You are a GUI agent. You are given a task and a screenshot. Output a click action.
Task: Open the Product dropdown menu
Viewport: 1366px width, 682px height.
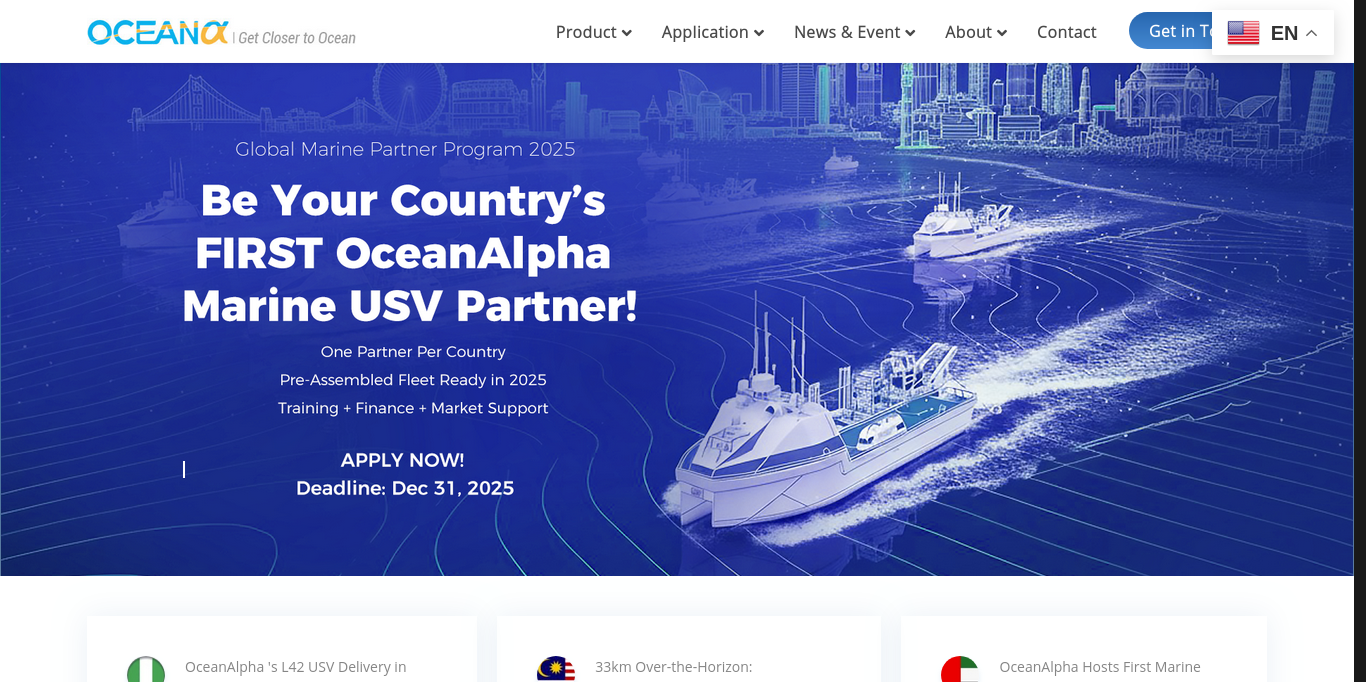click(x=594, y=32)
